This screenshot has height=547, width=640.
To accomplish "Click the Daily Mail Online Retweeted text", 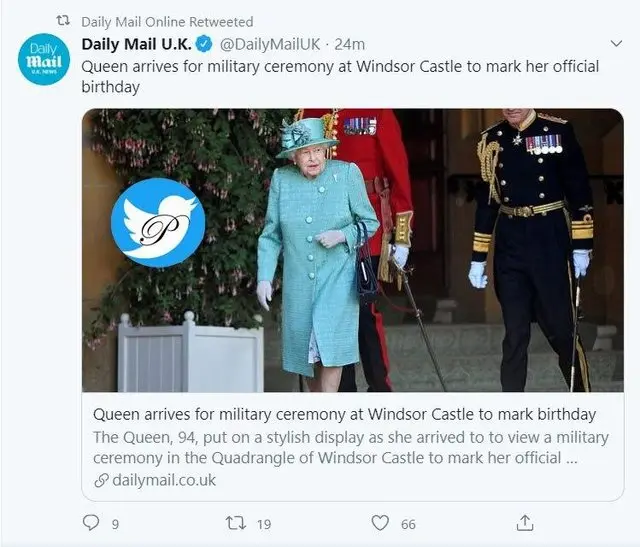I will 167,21.
